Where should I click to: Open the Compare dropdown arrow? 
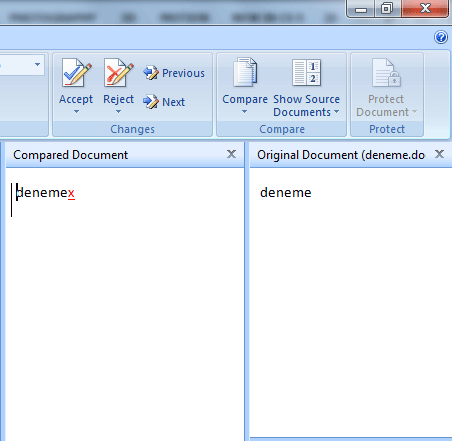click(244, 112)
